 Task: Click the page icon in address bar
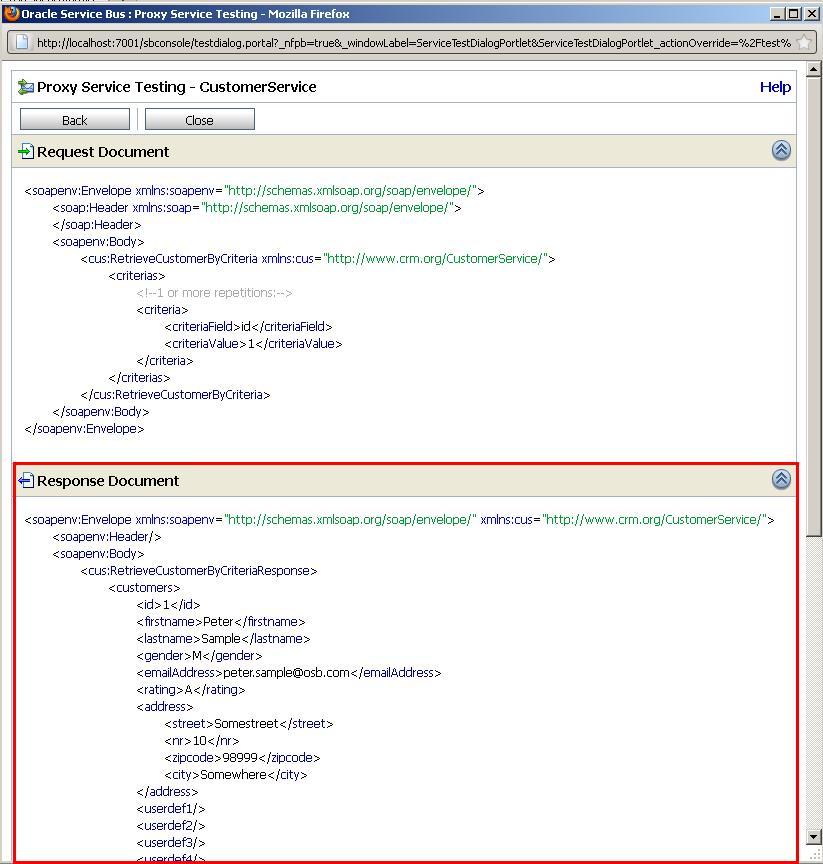(22, 42)
